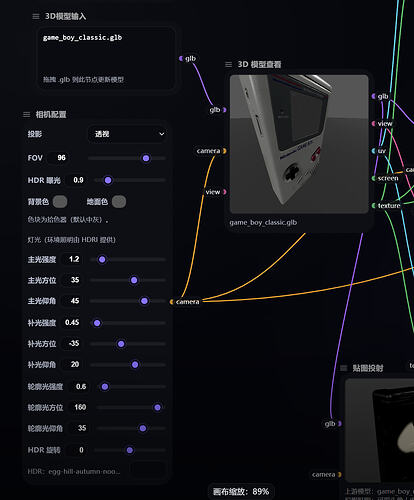Image resolution: width=414 pixels, height=500 pixels.
Task: Click the game_boy_classic.glb caption under the 3D viewer
Action: pos(263,222)
